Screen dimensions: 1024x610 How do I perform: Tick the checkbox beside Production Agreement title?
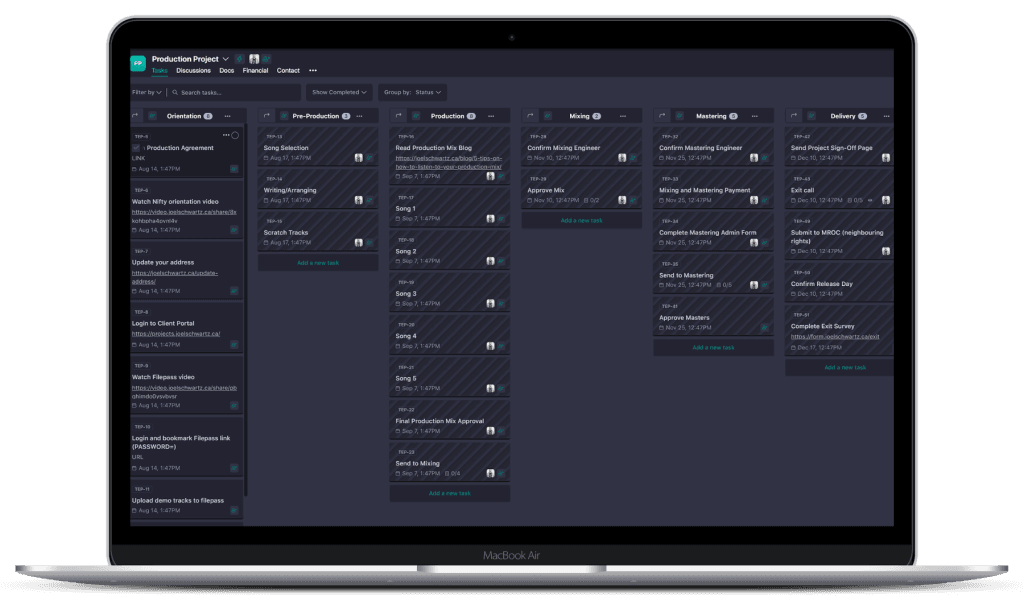tap(137, 147)
